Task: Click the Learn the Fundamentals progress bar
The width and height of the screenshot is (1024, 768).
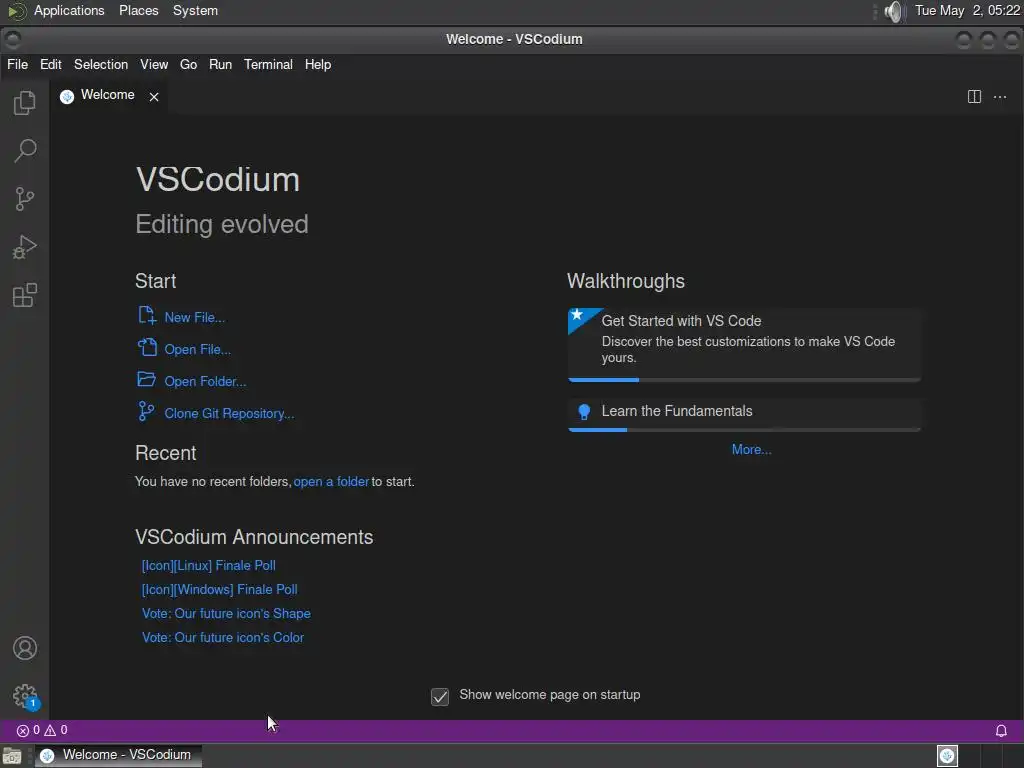Action: pyautogui.click(x=744, y=430)
